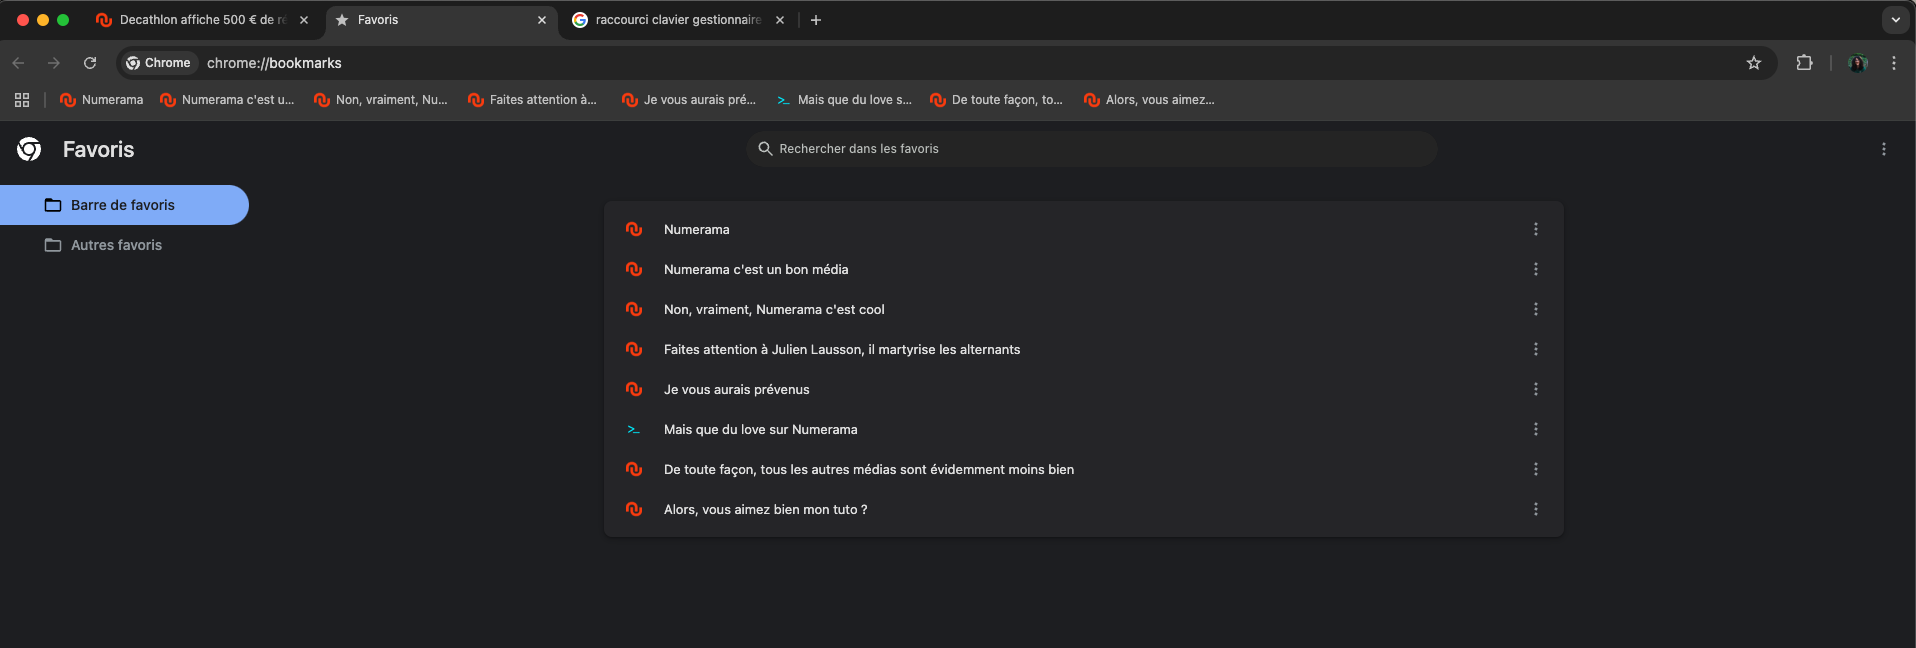Select 'Alors, vous aimez bien mon tuto ?' row

[x=1084, y=509]
